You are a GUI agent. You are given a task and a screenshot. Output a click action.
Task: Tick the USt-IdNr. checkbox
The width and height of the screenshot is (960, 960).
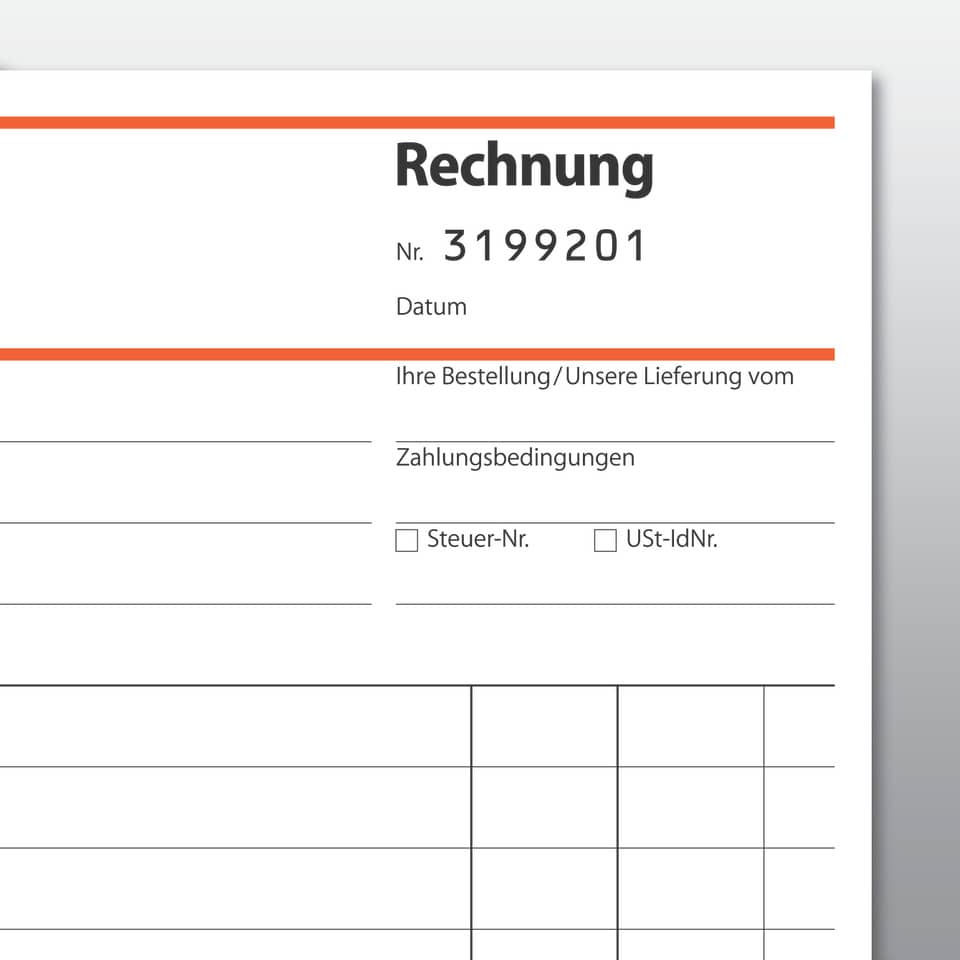[x=605, y=541]
